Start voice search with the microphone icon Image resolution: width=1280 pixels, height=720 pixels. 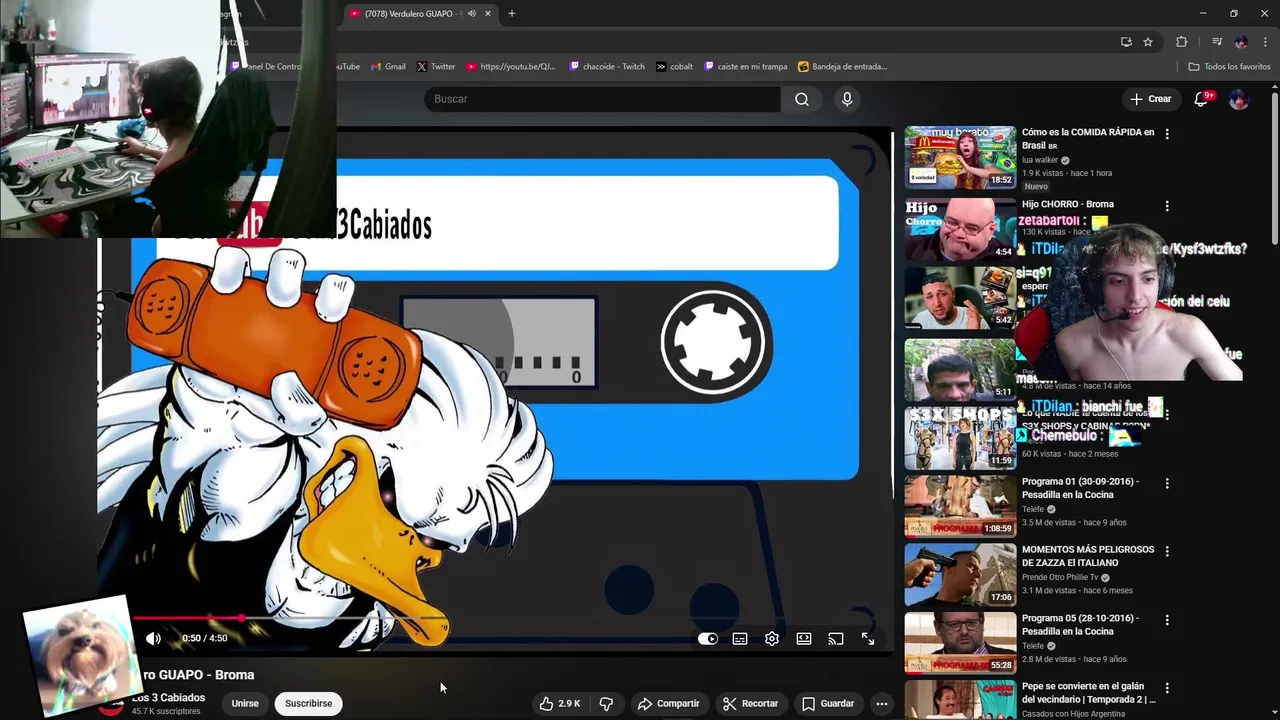click(847, 99)
